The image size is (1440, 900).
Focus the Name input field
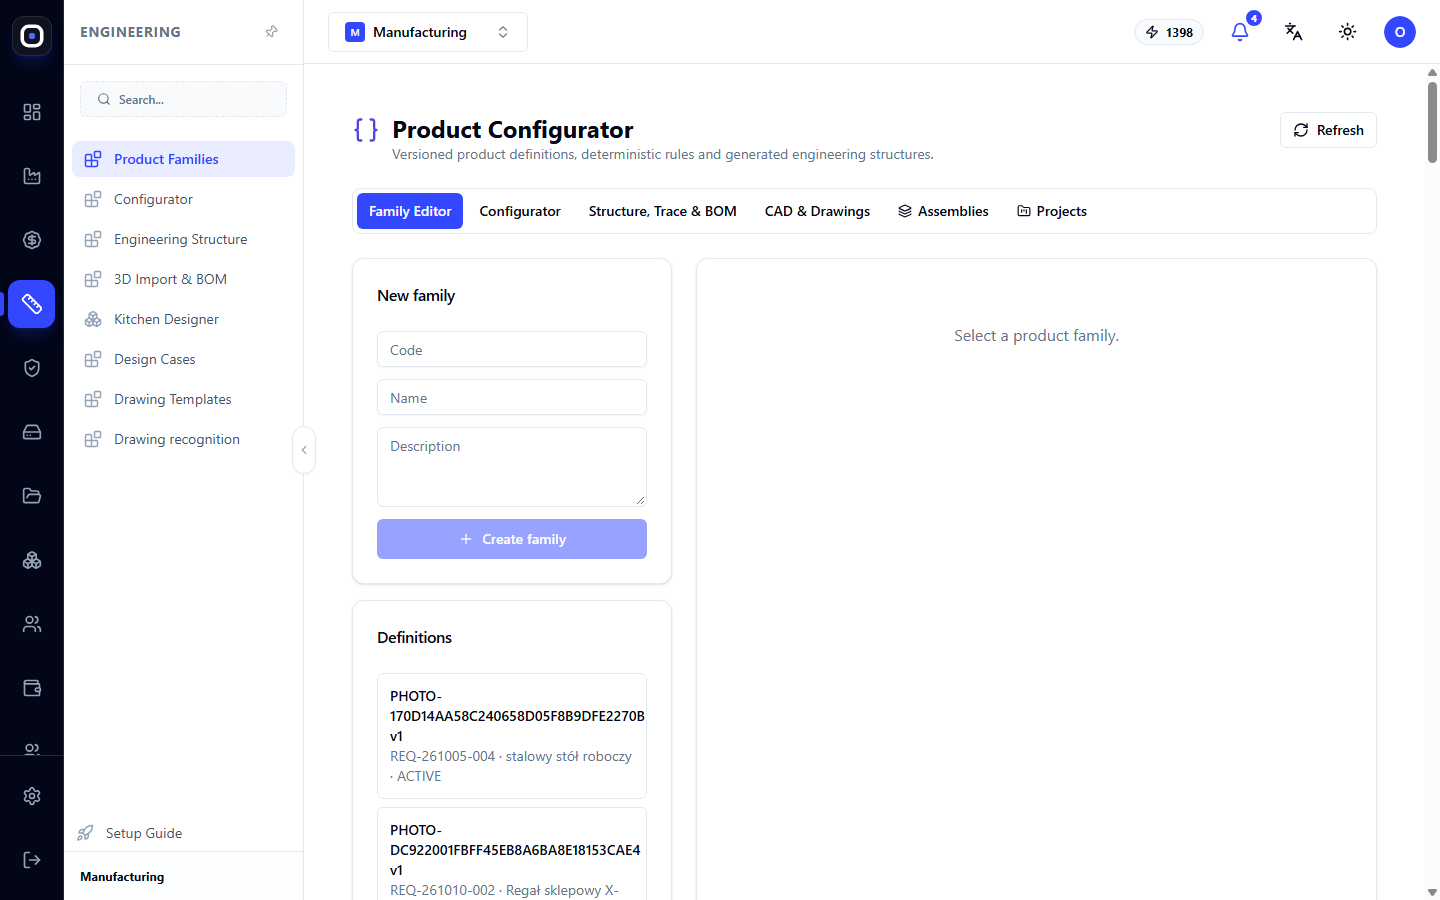point(512,398)
